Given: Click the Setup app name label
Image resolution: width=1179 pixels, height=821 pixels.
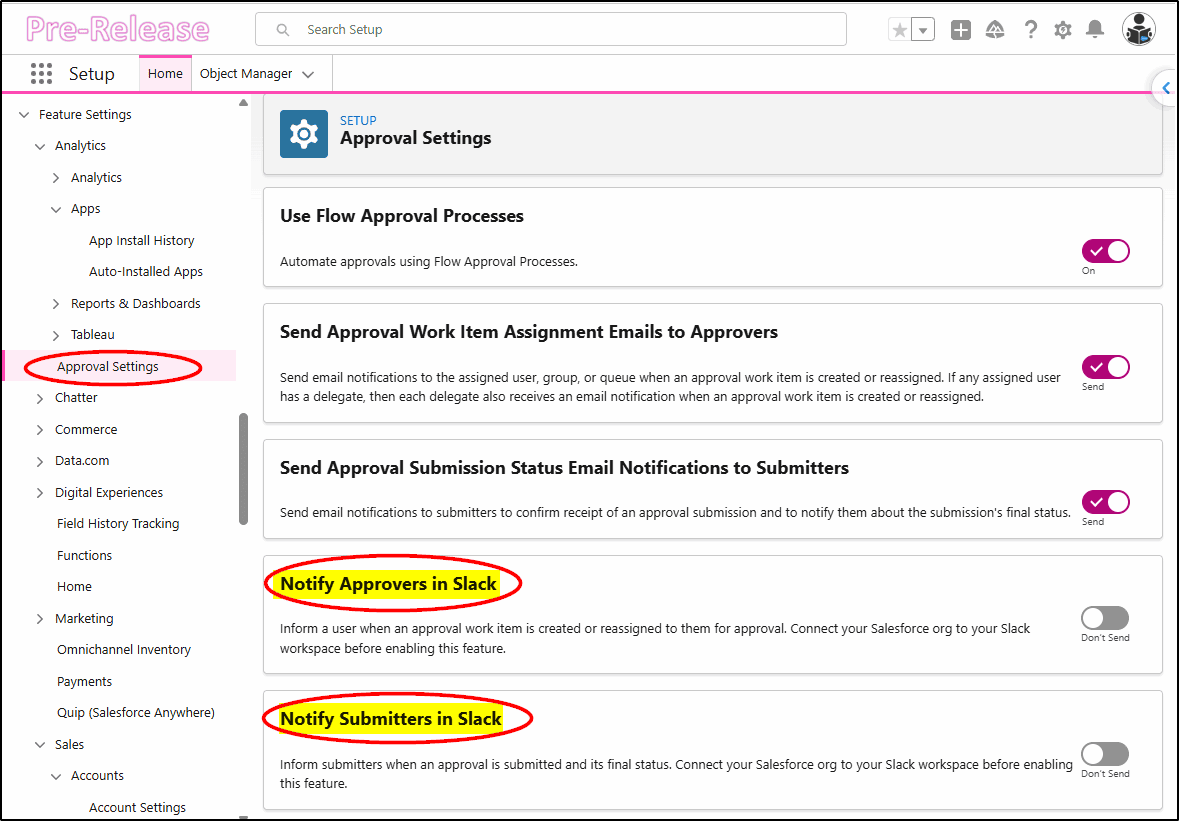Looking at the screenshot, I should click(x=92, y=74).
